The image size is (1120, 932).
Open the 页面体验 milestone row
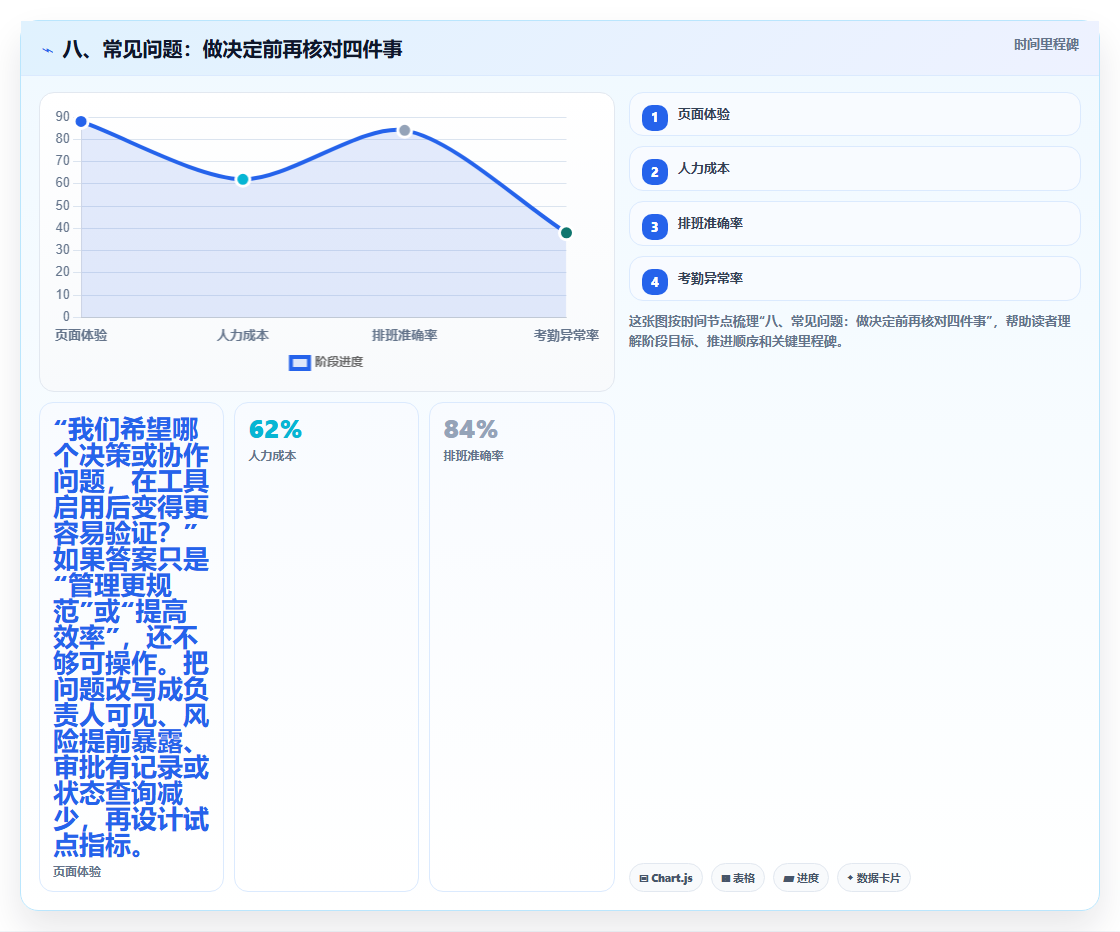[854, 114]
